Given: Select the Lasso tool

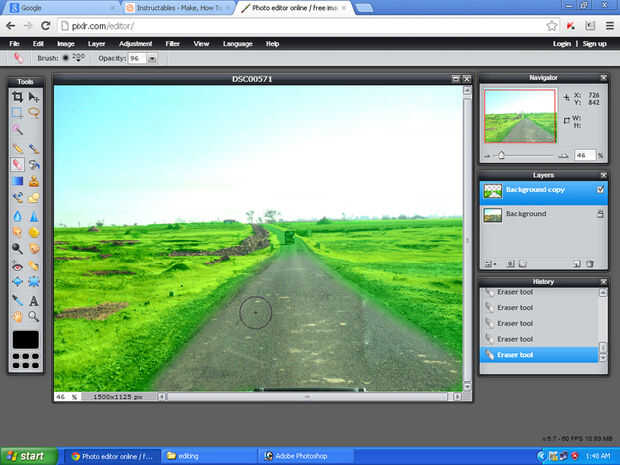Looking at the screenshot, I should point(34,113).
